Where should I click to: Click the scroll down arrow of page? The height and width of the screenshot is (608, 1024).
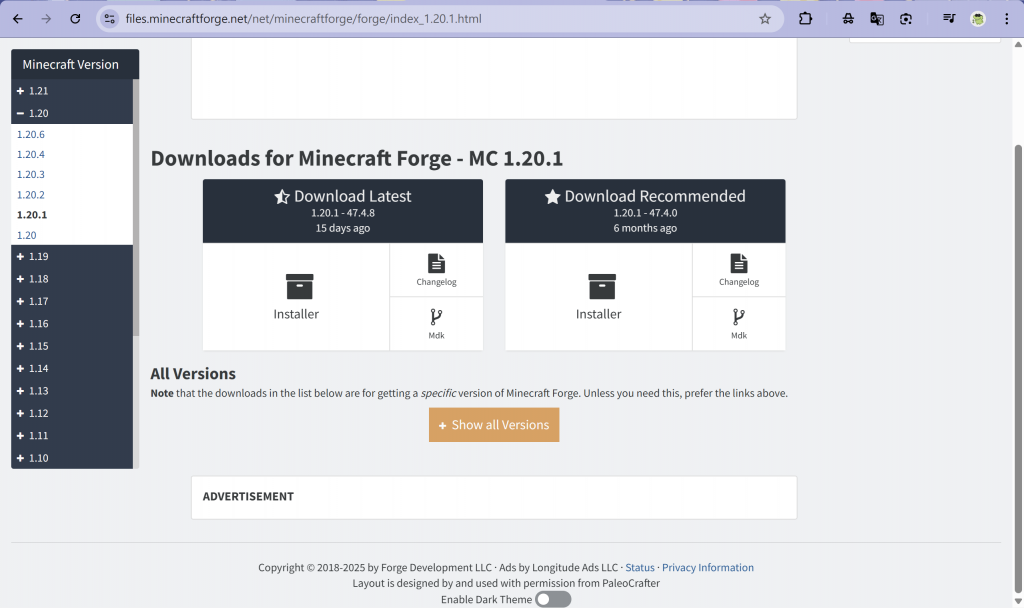(1018, 601)
